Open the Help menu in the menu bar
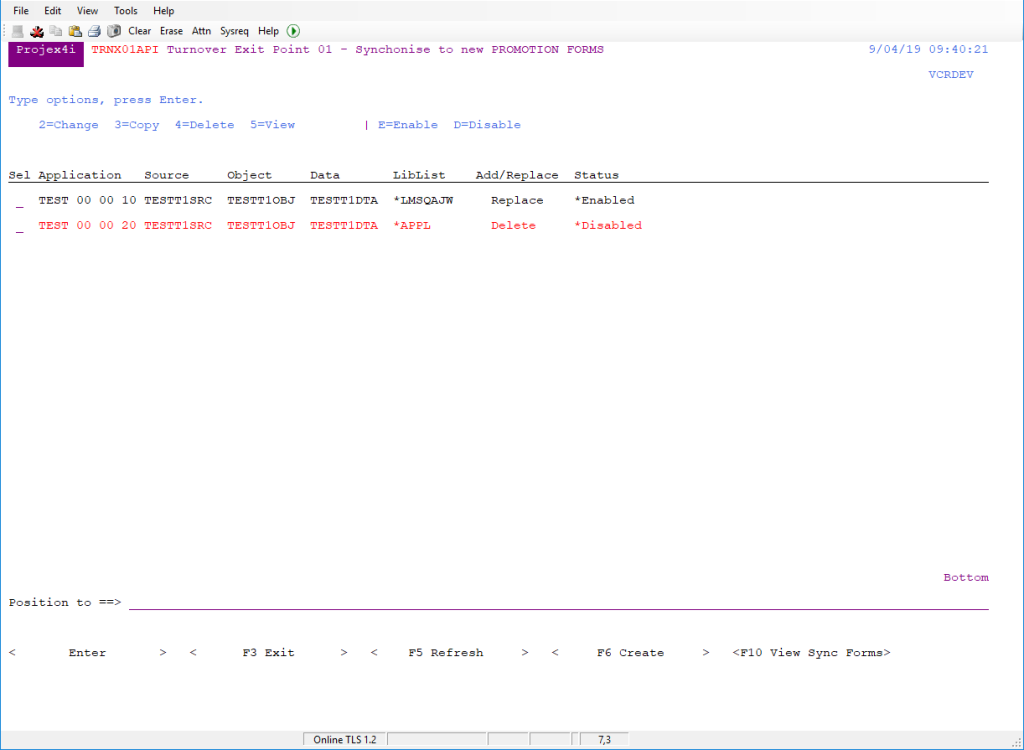 (163, 10)
